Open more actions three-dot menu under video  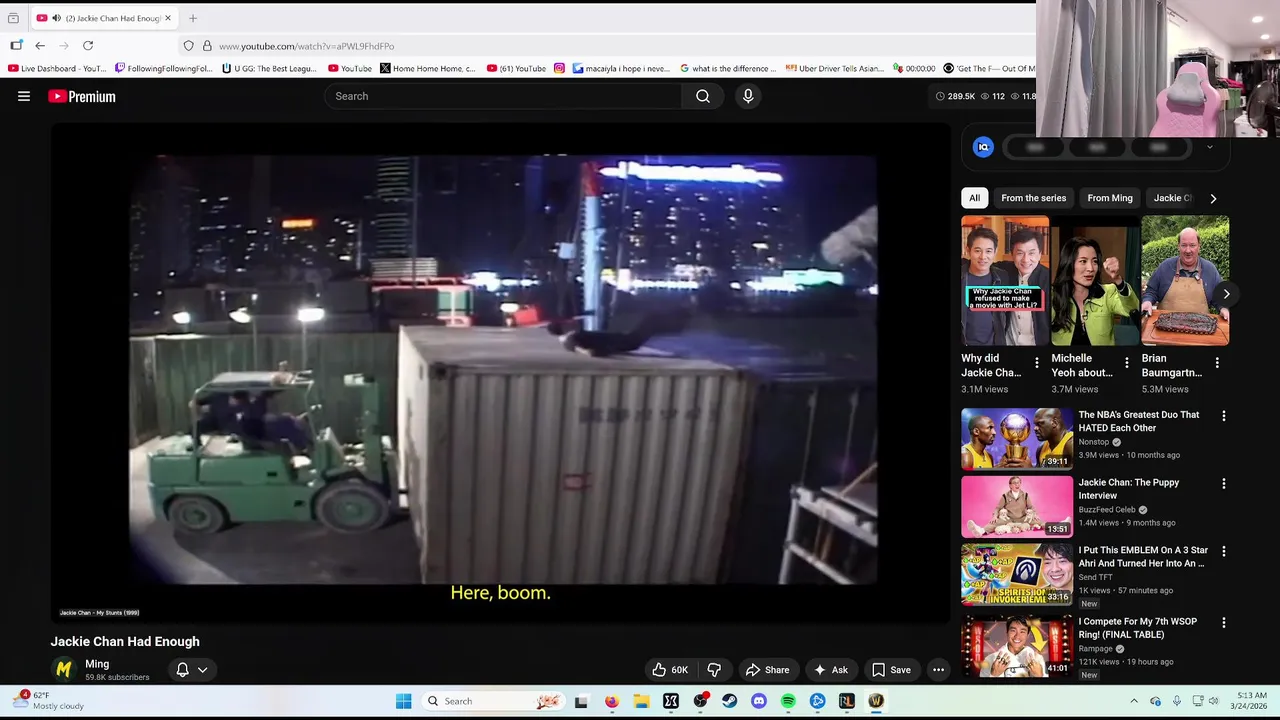[938, 670]
